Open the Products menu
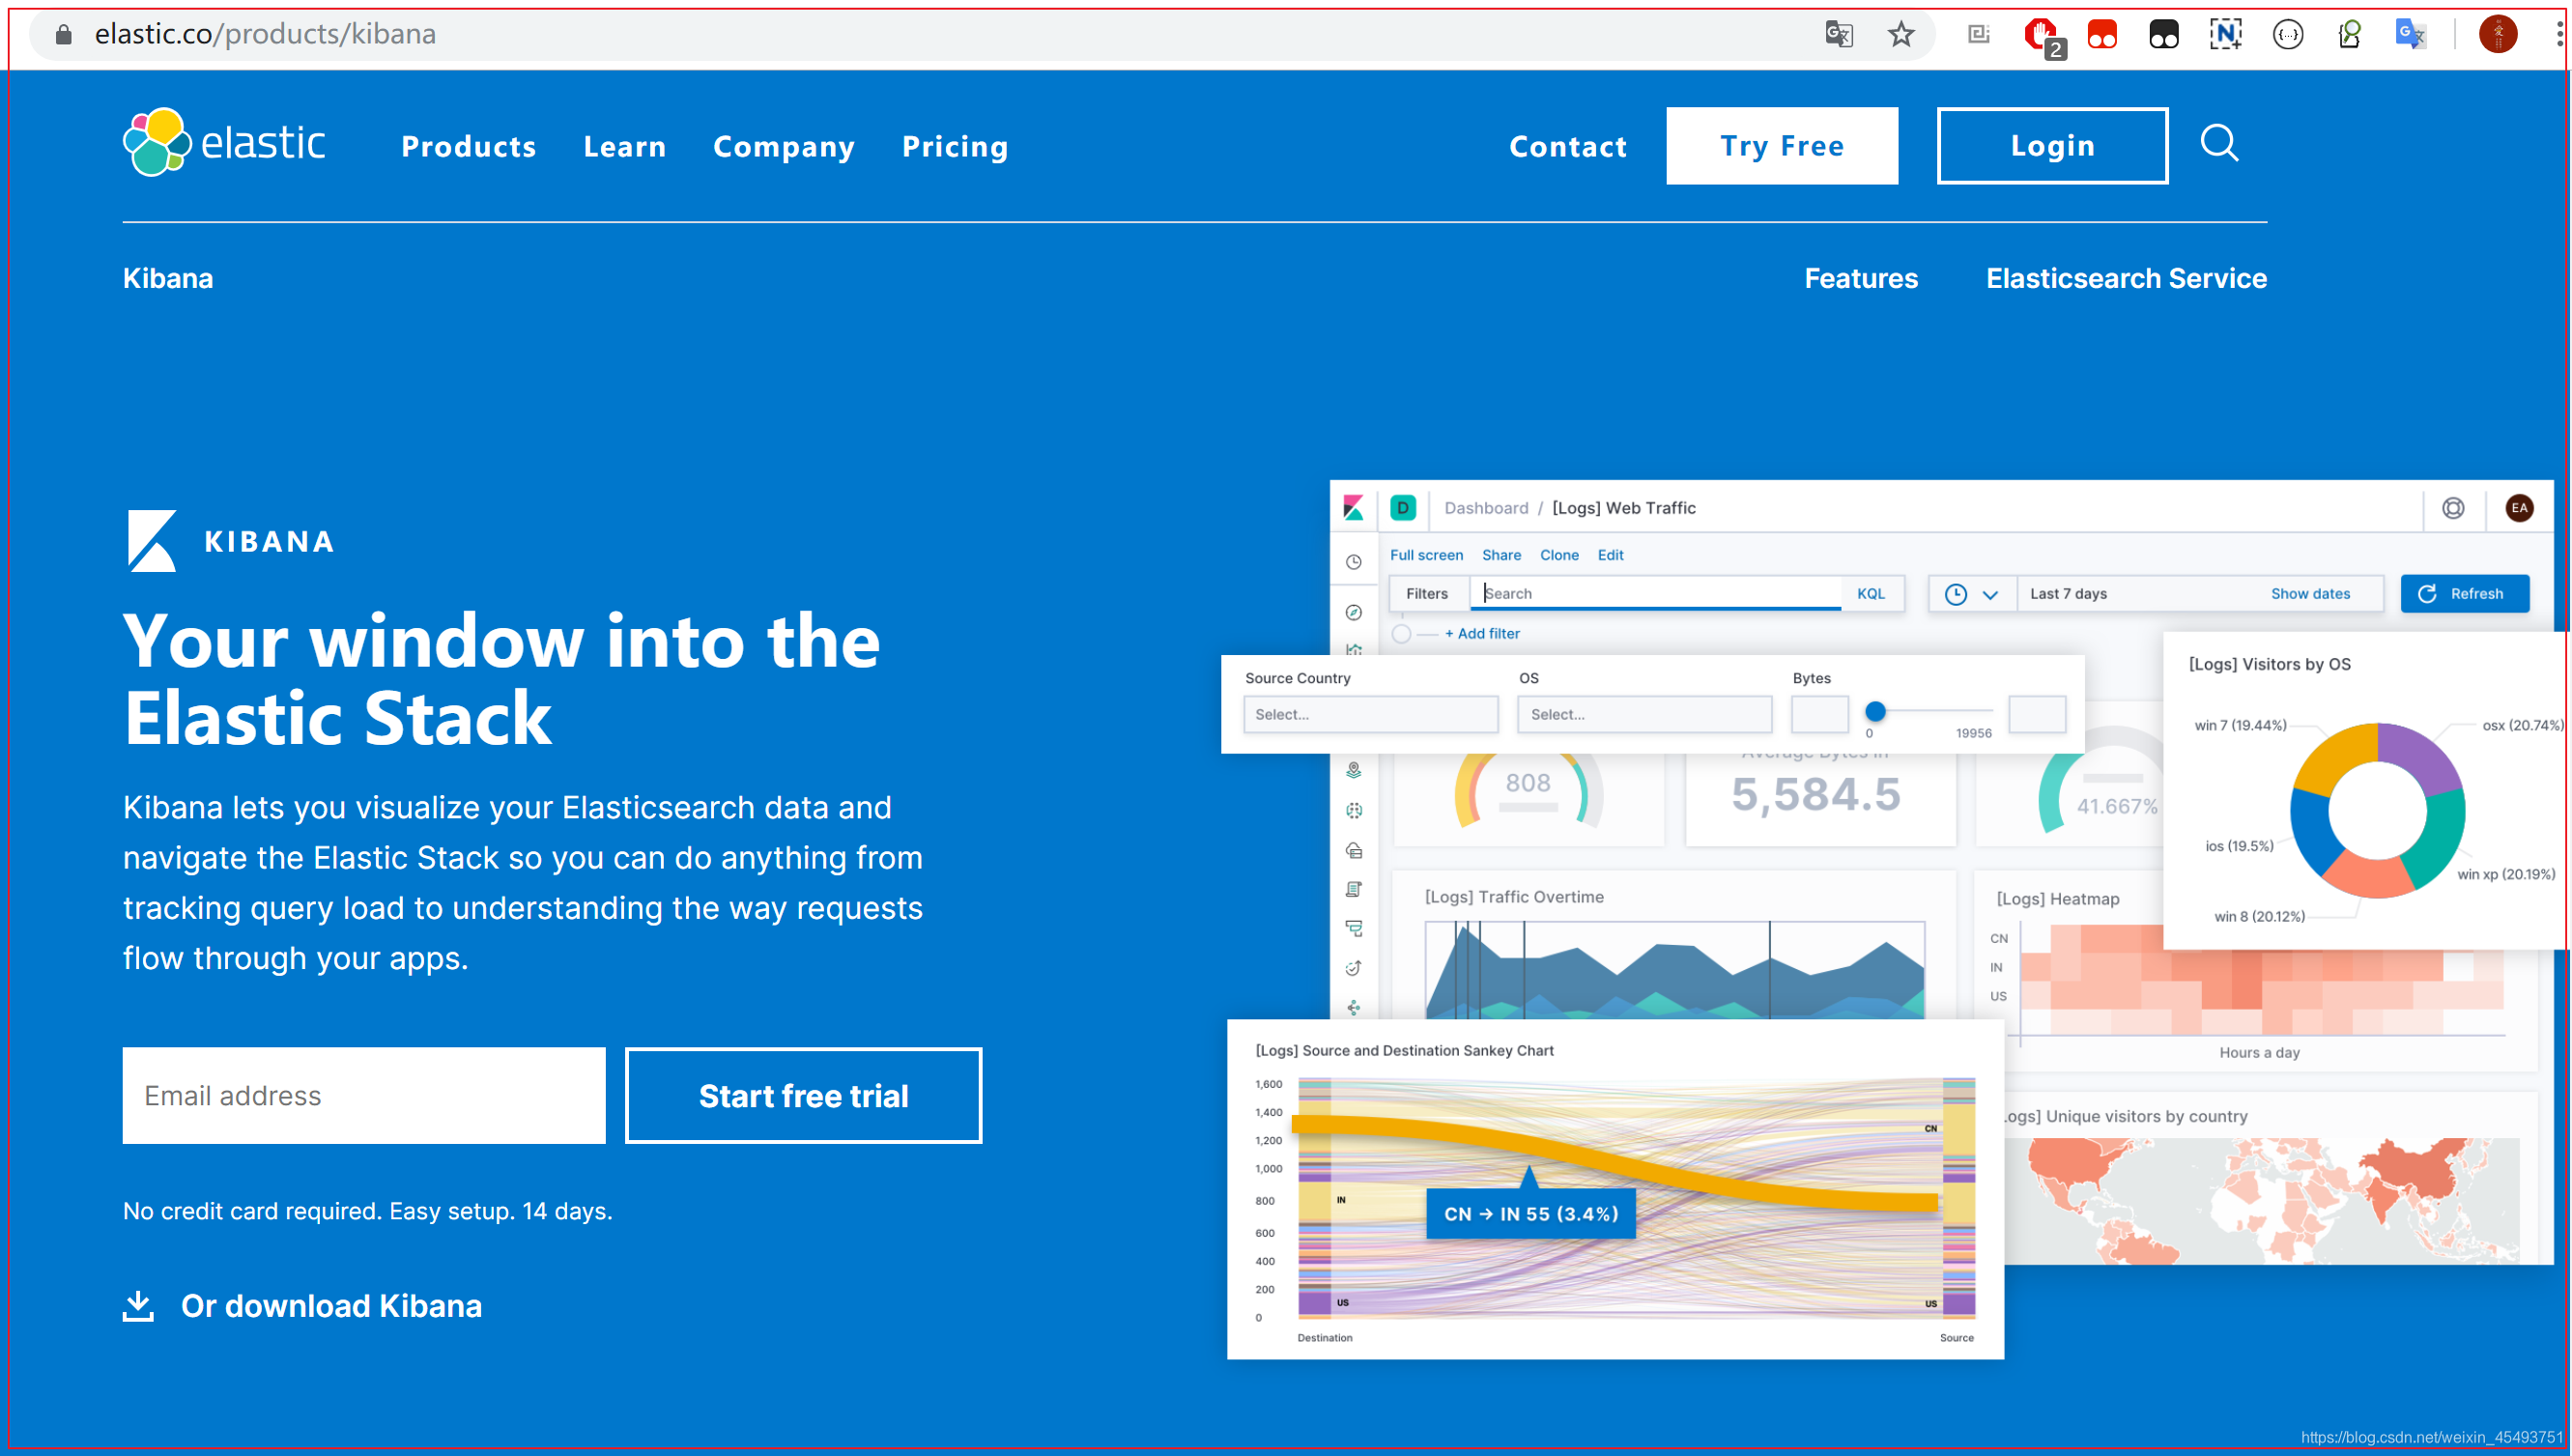Image resolution: width=2572 pixels, height=1456 pixels. click(x=468, y=146)
